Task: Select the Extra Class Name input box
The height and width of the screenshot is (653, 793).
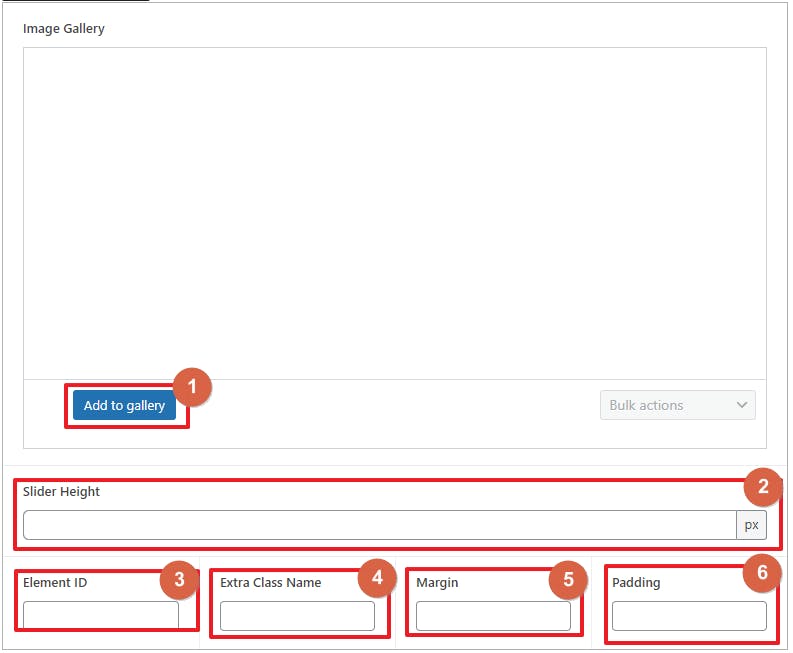Action: coord(297,616)
